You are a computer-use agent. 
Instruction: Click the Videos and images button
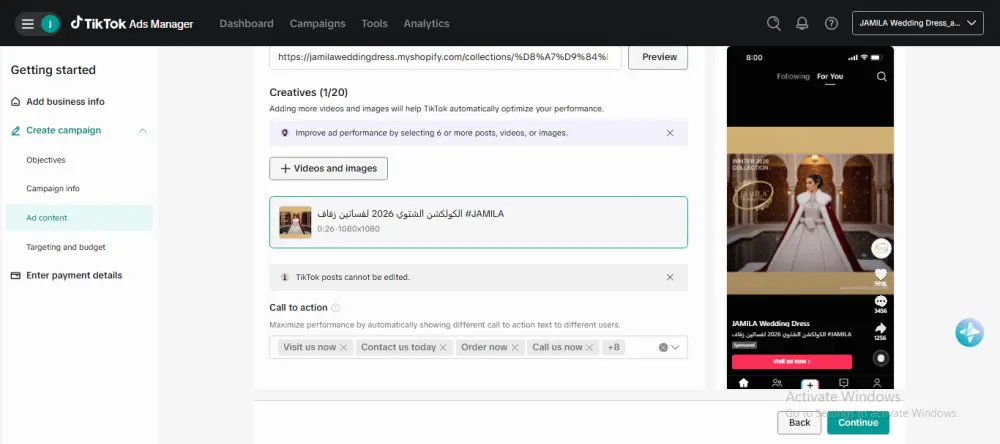pyautogui.click(x=328, y=168)
